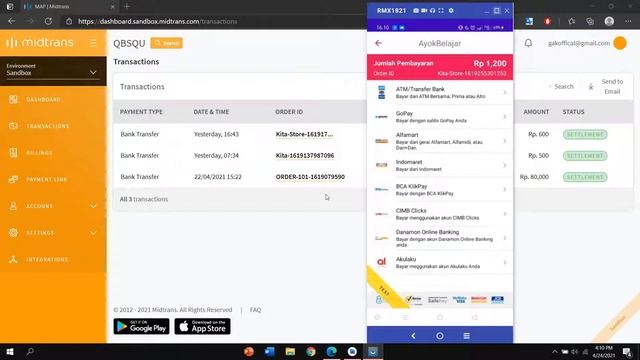Select Alfamart payment method
The width and height of the screenshot is (640, 360).
pos(440,141)
